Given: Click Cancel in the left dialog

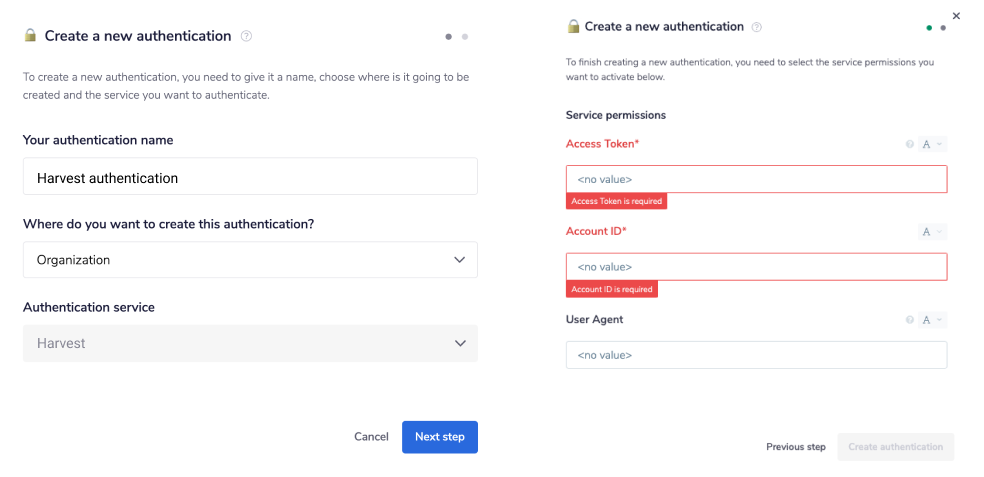Looking at the screenshot, I should tap(371, 437).
